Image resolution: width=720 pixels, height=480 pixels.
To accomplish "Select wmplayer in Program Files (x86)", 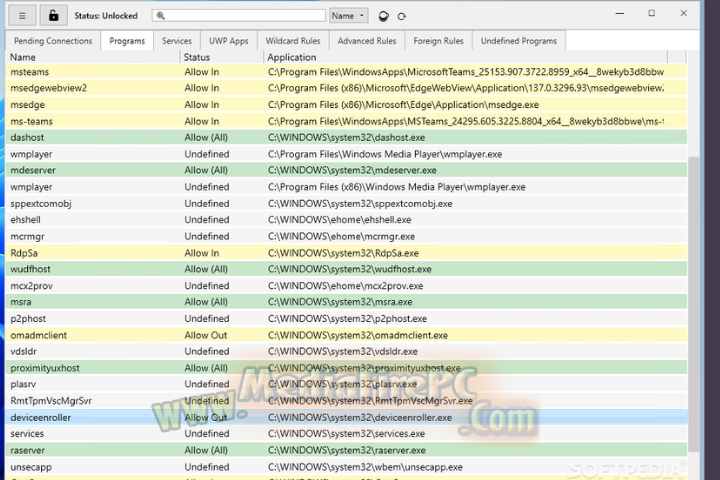I will (x=347, y=187).
